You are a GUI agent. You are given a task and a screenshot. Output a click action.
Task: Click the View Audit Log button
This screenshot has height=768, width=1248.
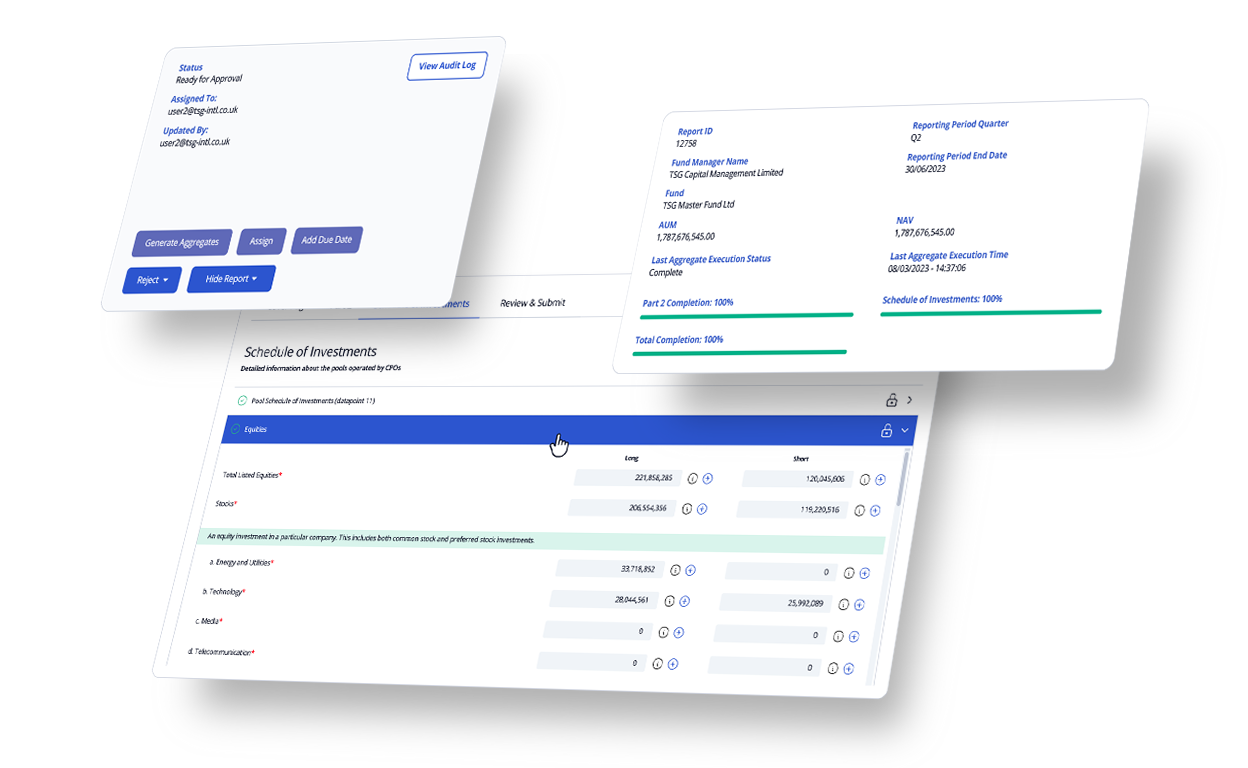[446, 65]
